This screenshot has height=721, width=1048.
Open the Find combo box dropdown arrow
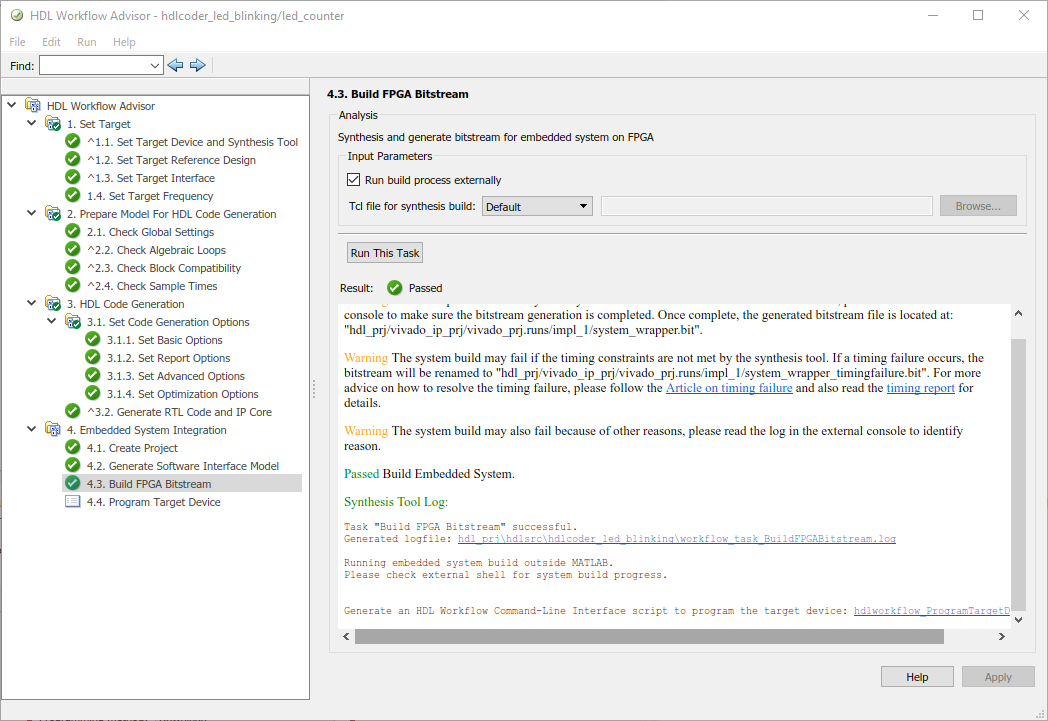tap(154, 66)
